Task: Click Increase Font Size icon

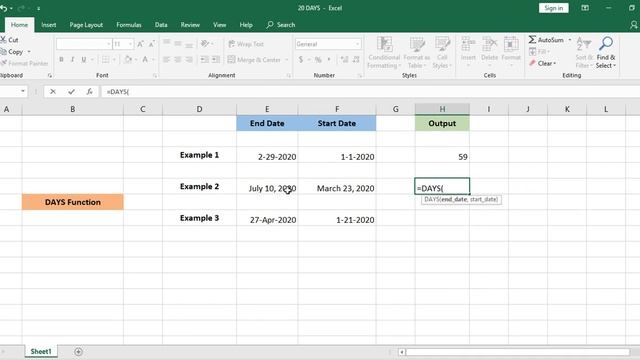Action: point(140,44)
